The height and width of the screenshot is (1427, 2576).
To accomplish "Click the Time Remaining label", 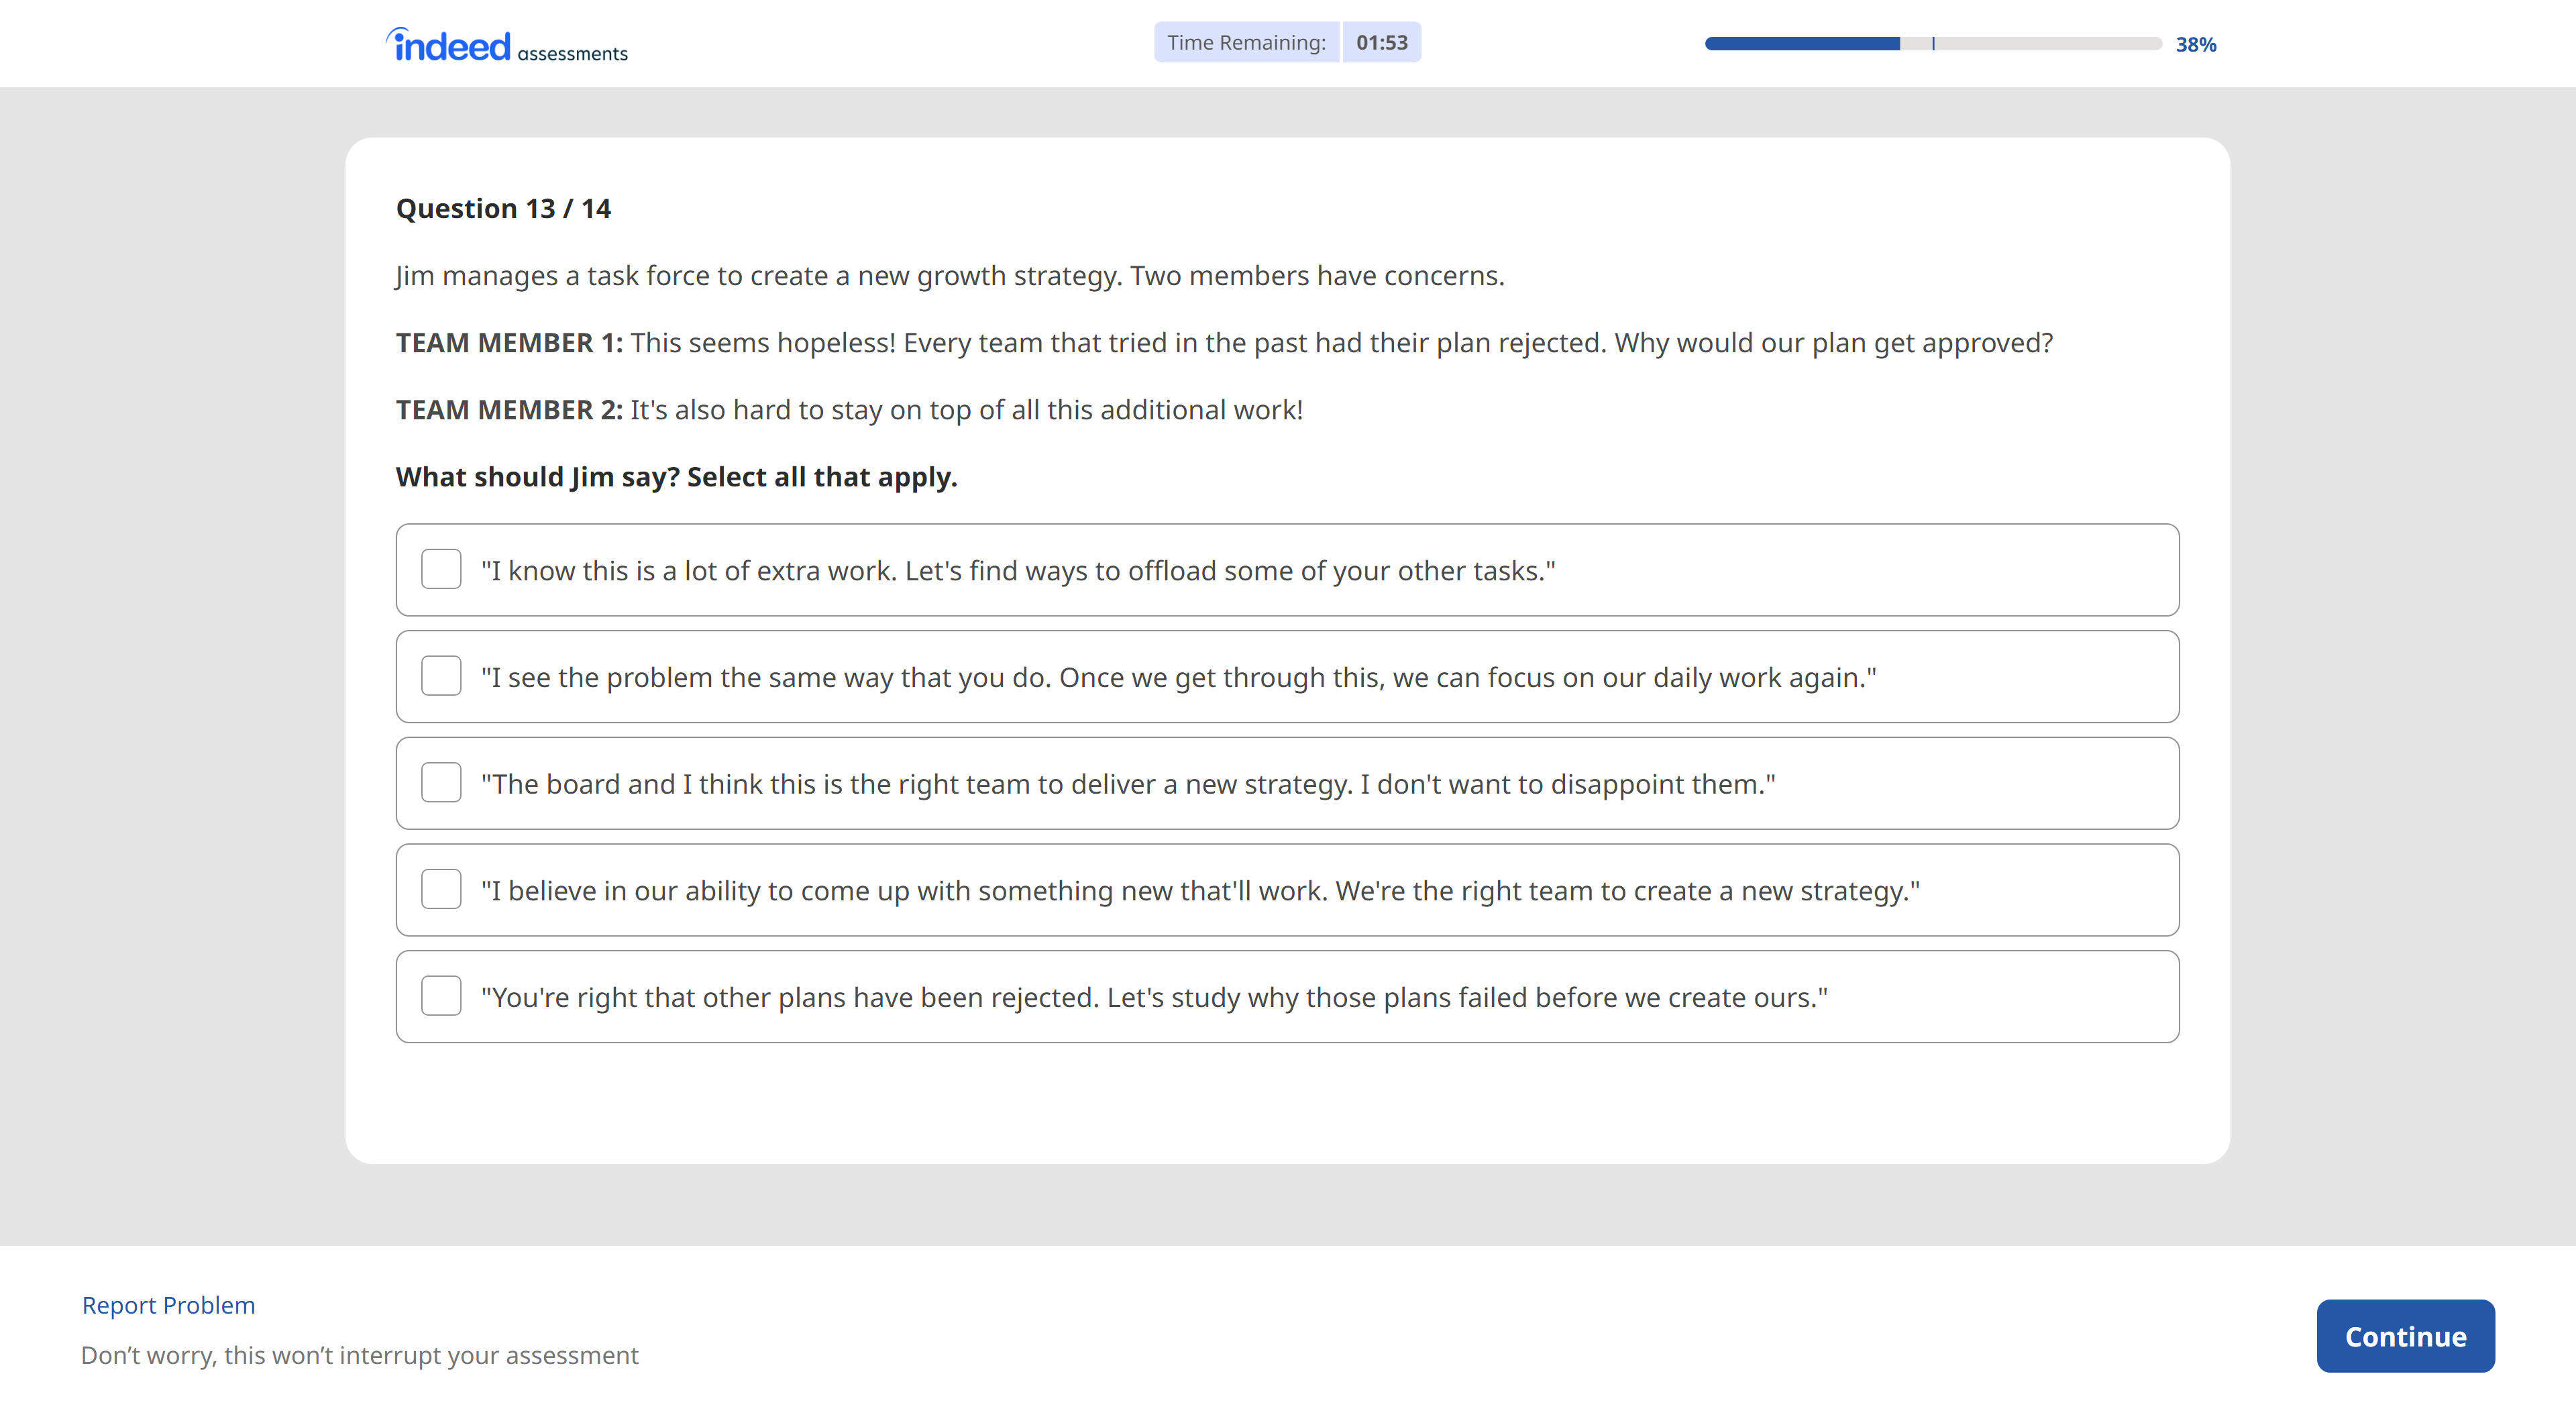I will (x=1246, y=42).
